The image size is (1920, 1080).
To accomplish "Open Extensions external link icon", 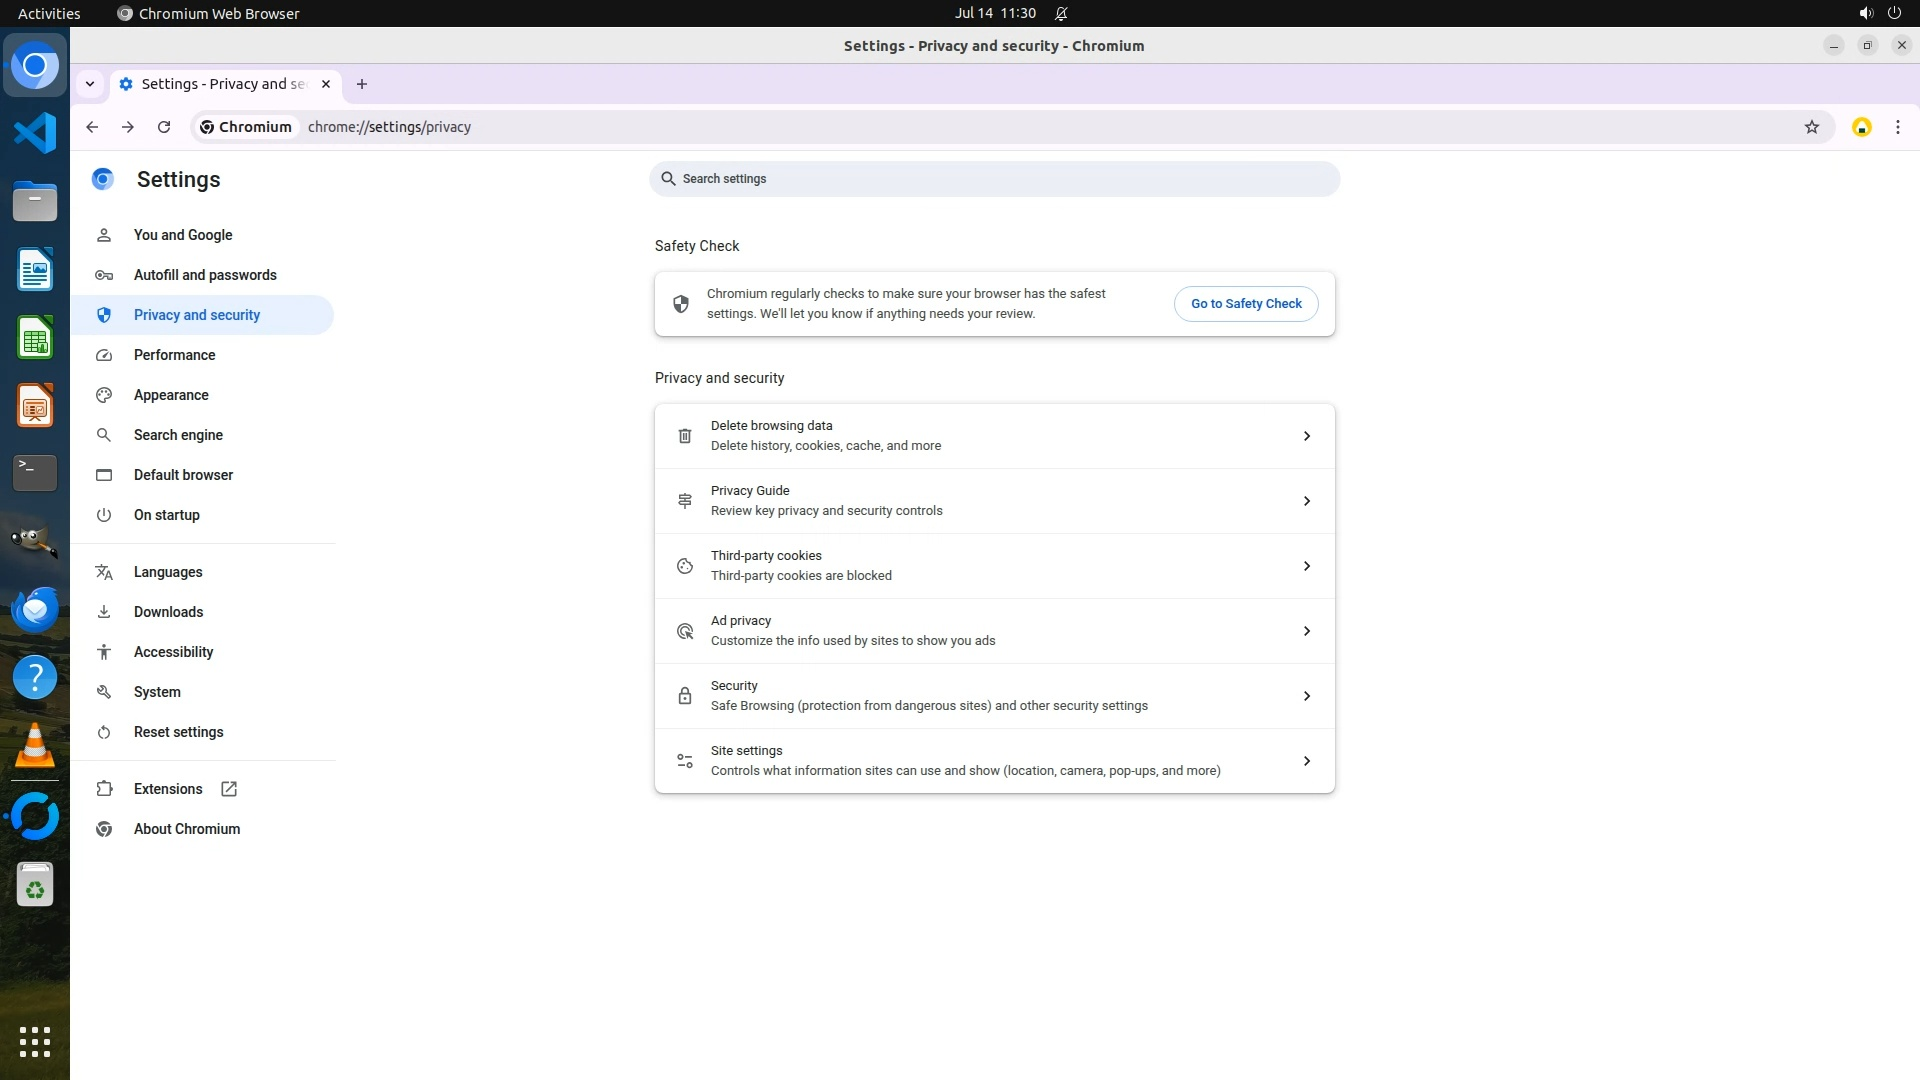I will [x=229, y=789].
